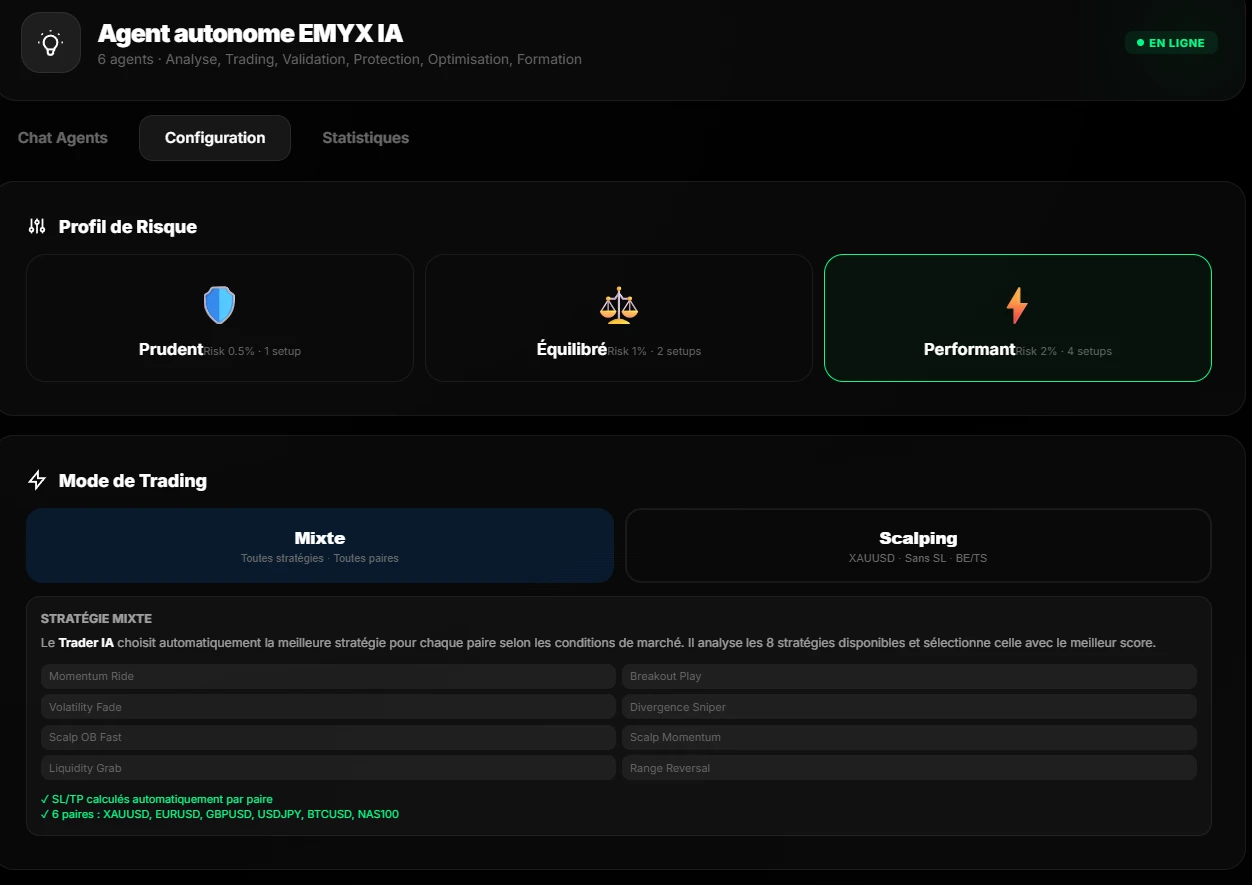Open the Configuration tab
Screen dimensions: 1252x885
point(215,138)
